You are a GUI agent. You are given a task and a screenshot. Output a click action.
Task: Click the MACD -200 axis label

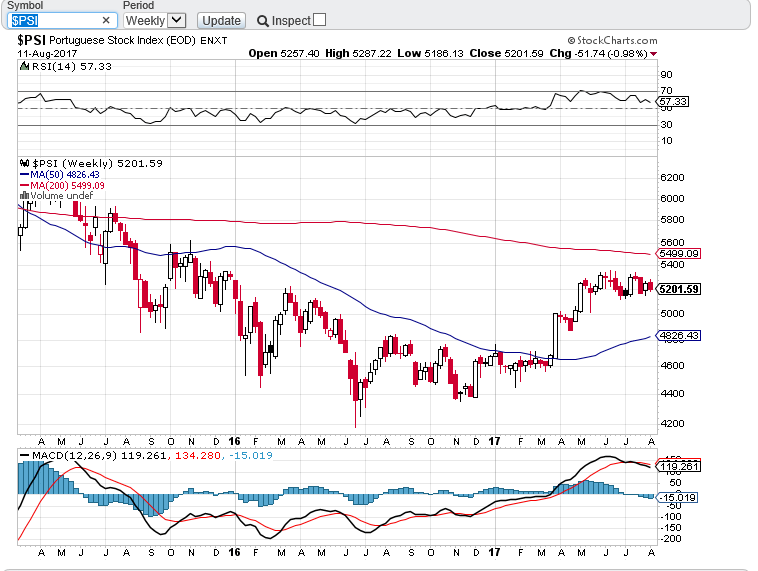671,539
